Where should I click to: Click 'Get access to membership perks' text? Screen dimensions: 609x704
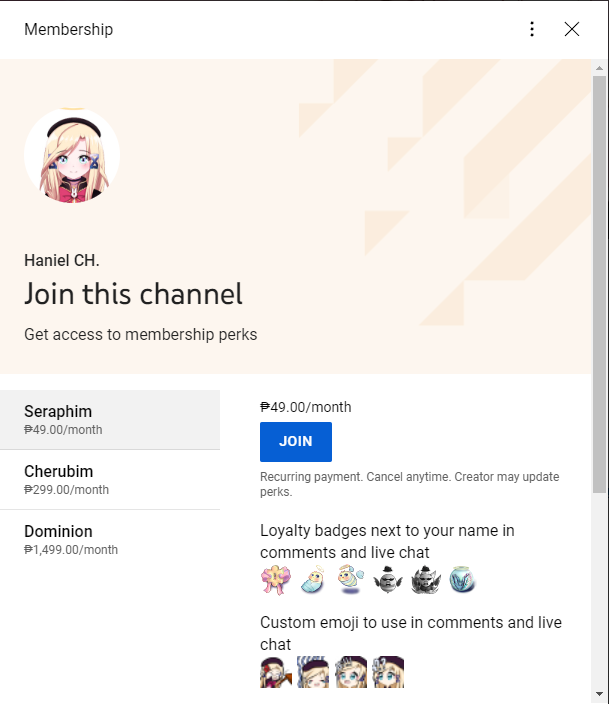click(x=141, y=334)
